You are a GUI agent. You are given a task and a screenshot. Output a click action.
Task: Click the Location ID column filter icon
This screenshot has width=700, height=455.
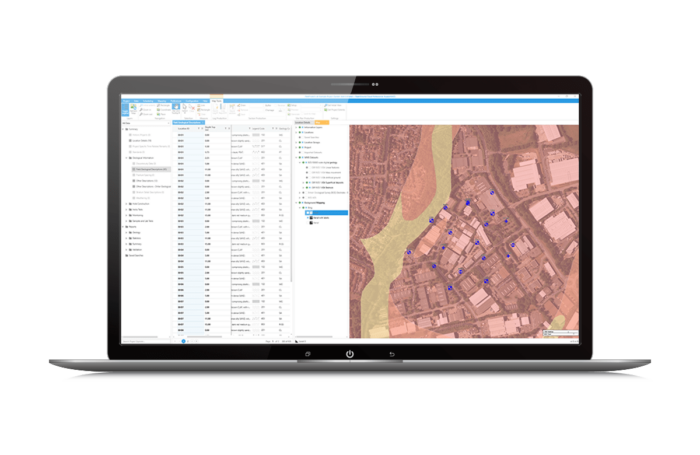pos(198,129)
